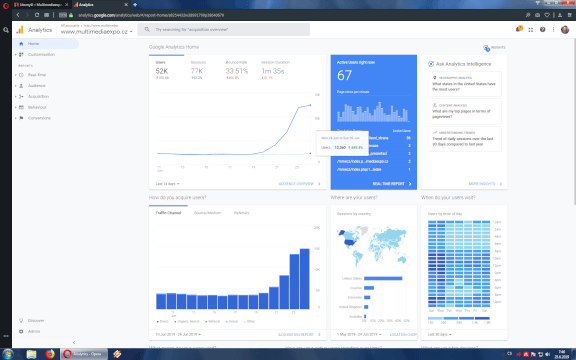Viewport: 576px width, 360px height.
Task: Open the Last 30 days dropdown
Action: click(x=439, y=335)
